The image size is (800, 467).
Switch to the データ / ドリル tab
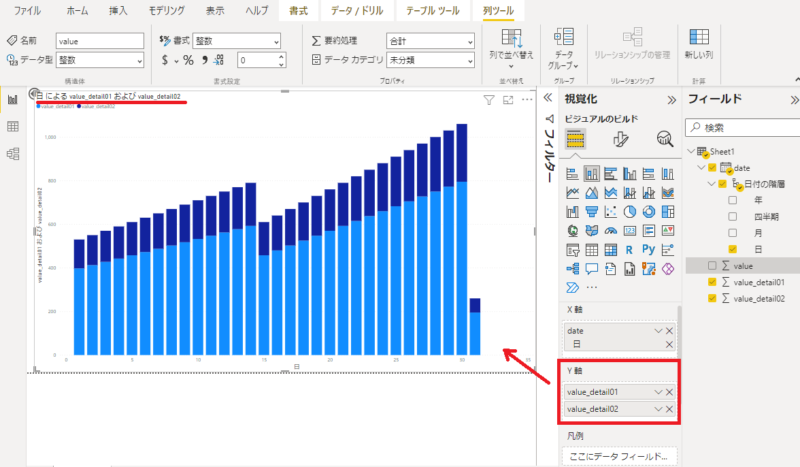click(357, 10)
